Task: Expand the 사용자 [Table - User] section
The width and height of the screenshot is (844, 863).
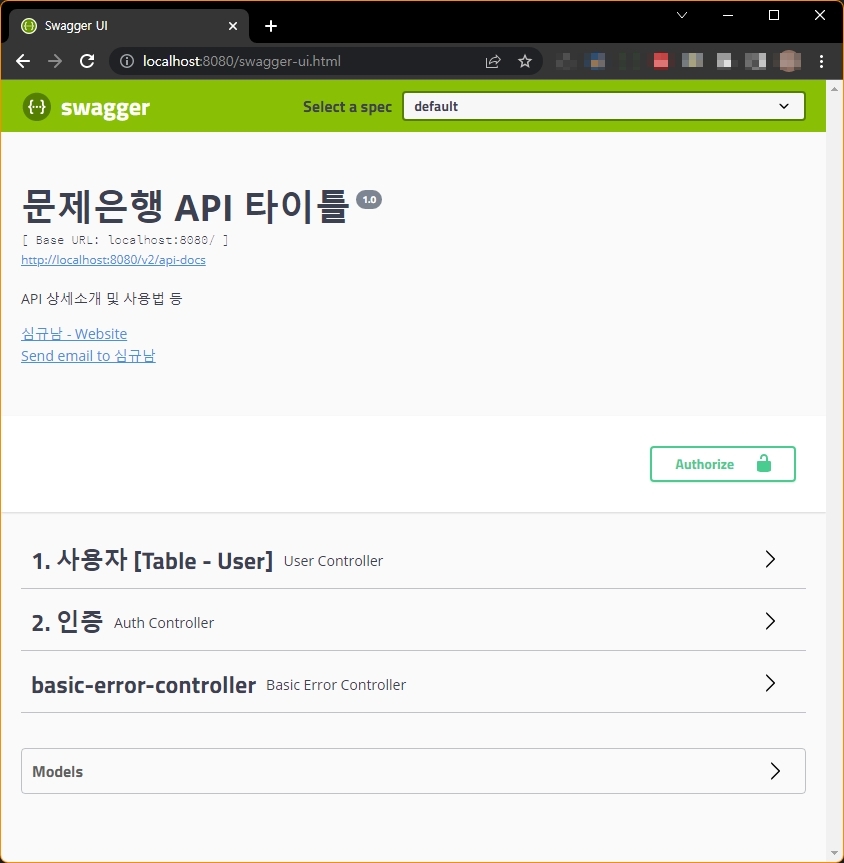Action: click(413, 560)
